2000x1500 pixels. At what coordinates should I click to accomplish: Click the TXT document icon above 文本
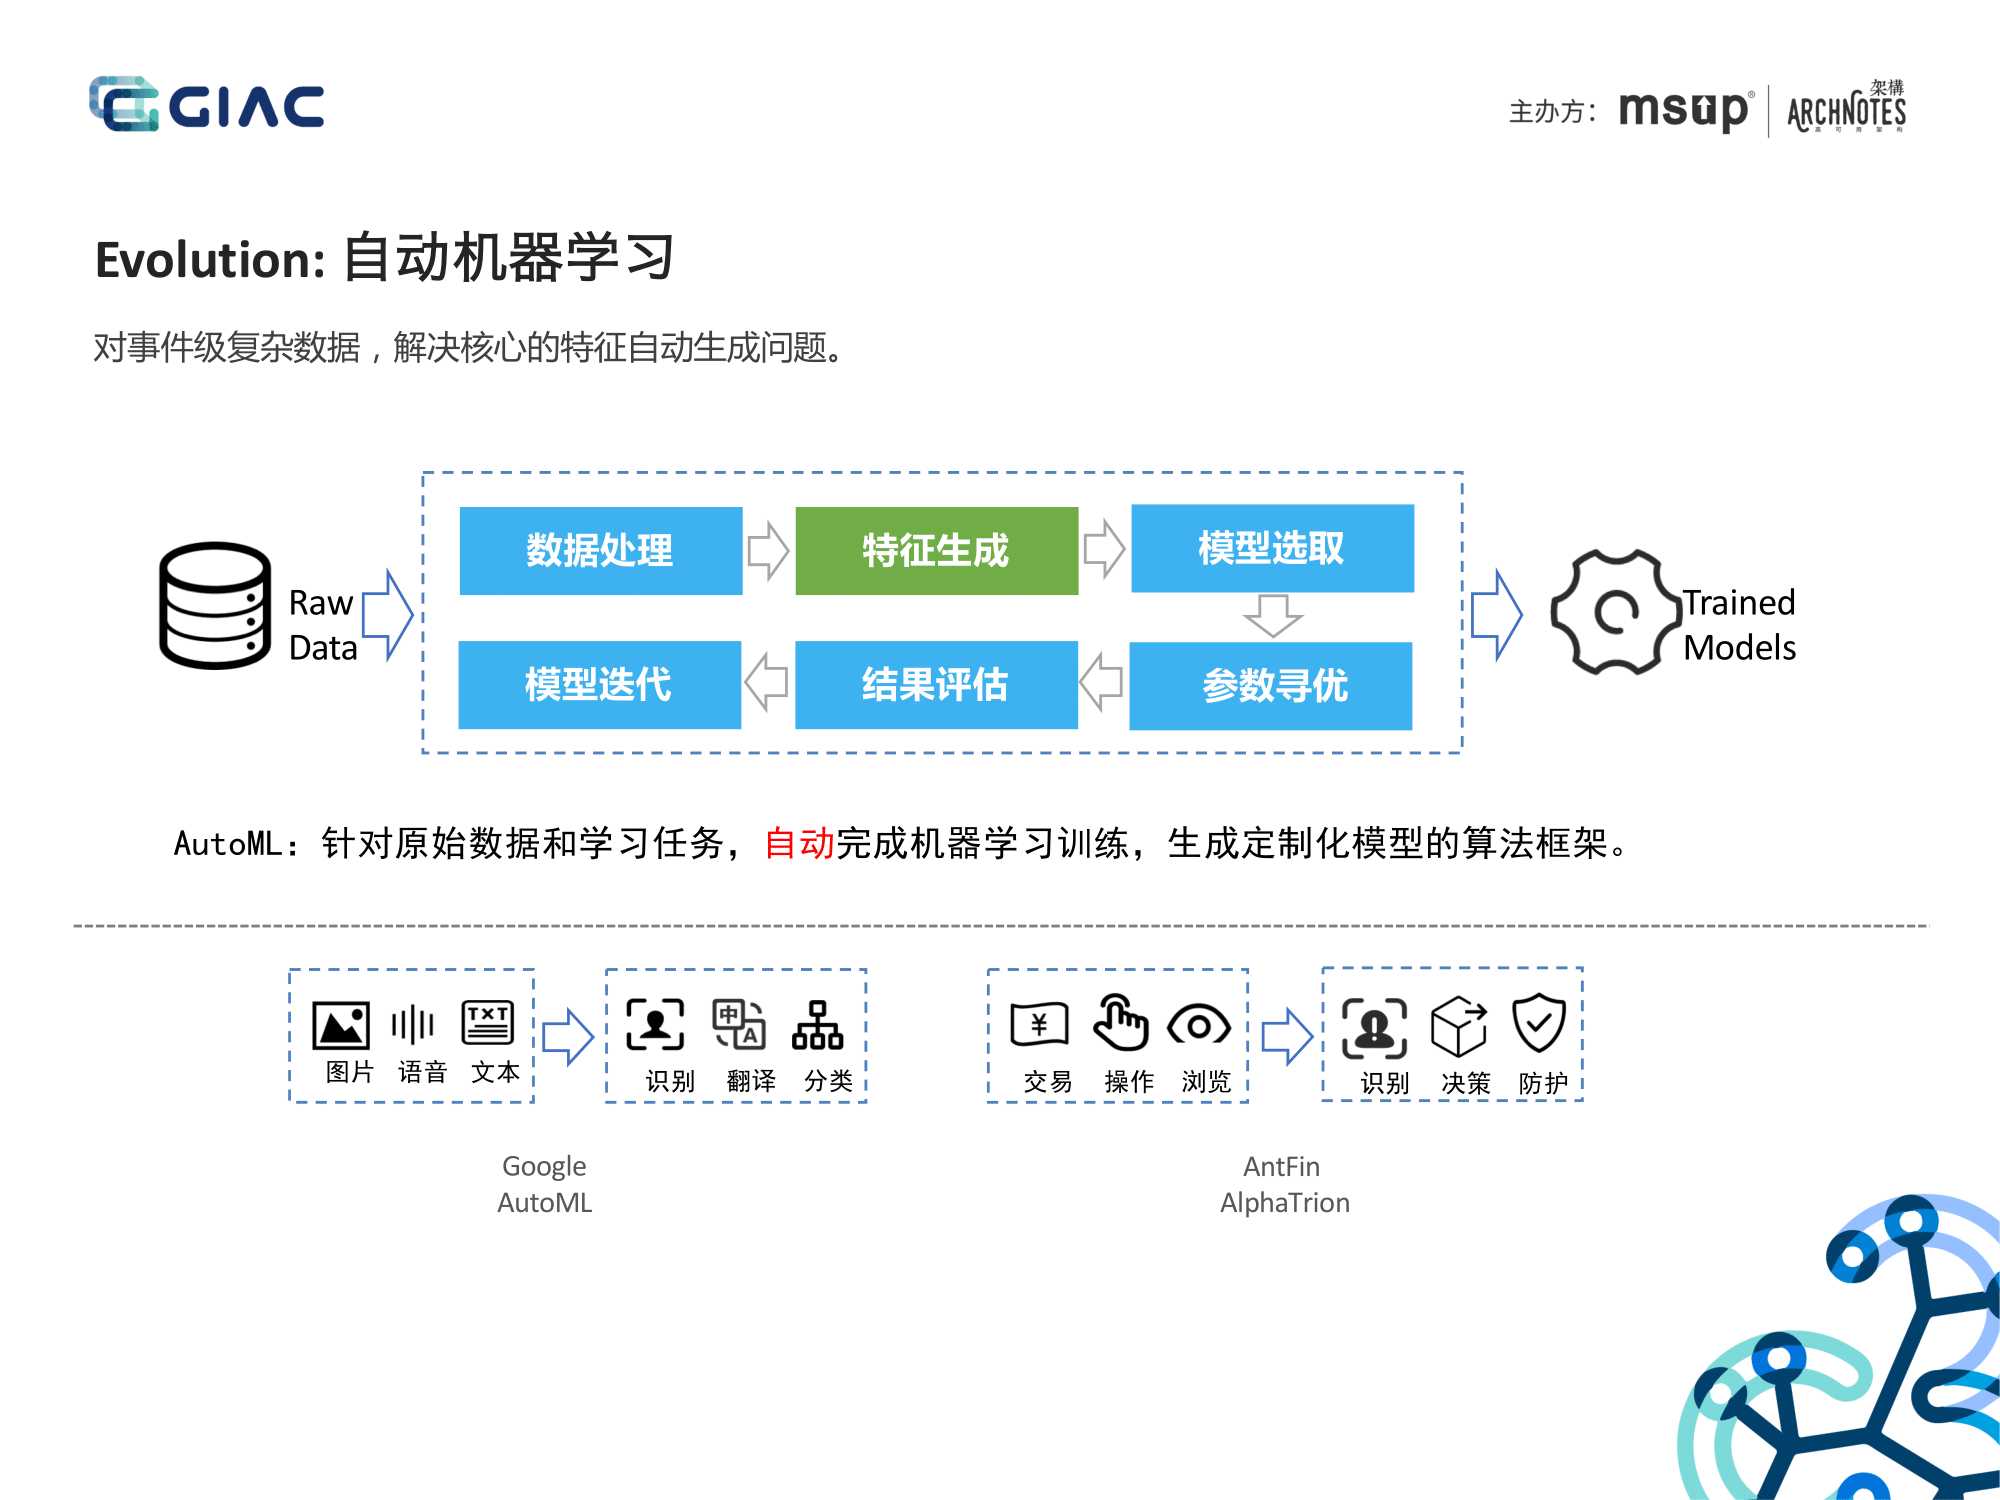point(488,1023)
